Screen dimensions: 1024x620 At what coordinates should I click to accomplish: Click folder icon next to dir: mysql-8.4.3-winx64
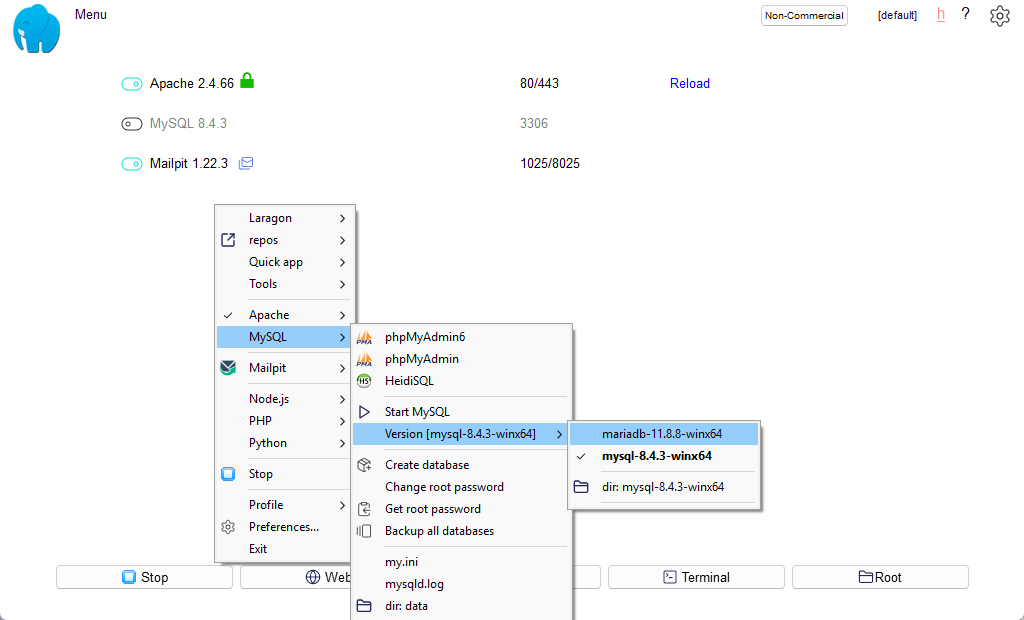[x=581, y=487]
